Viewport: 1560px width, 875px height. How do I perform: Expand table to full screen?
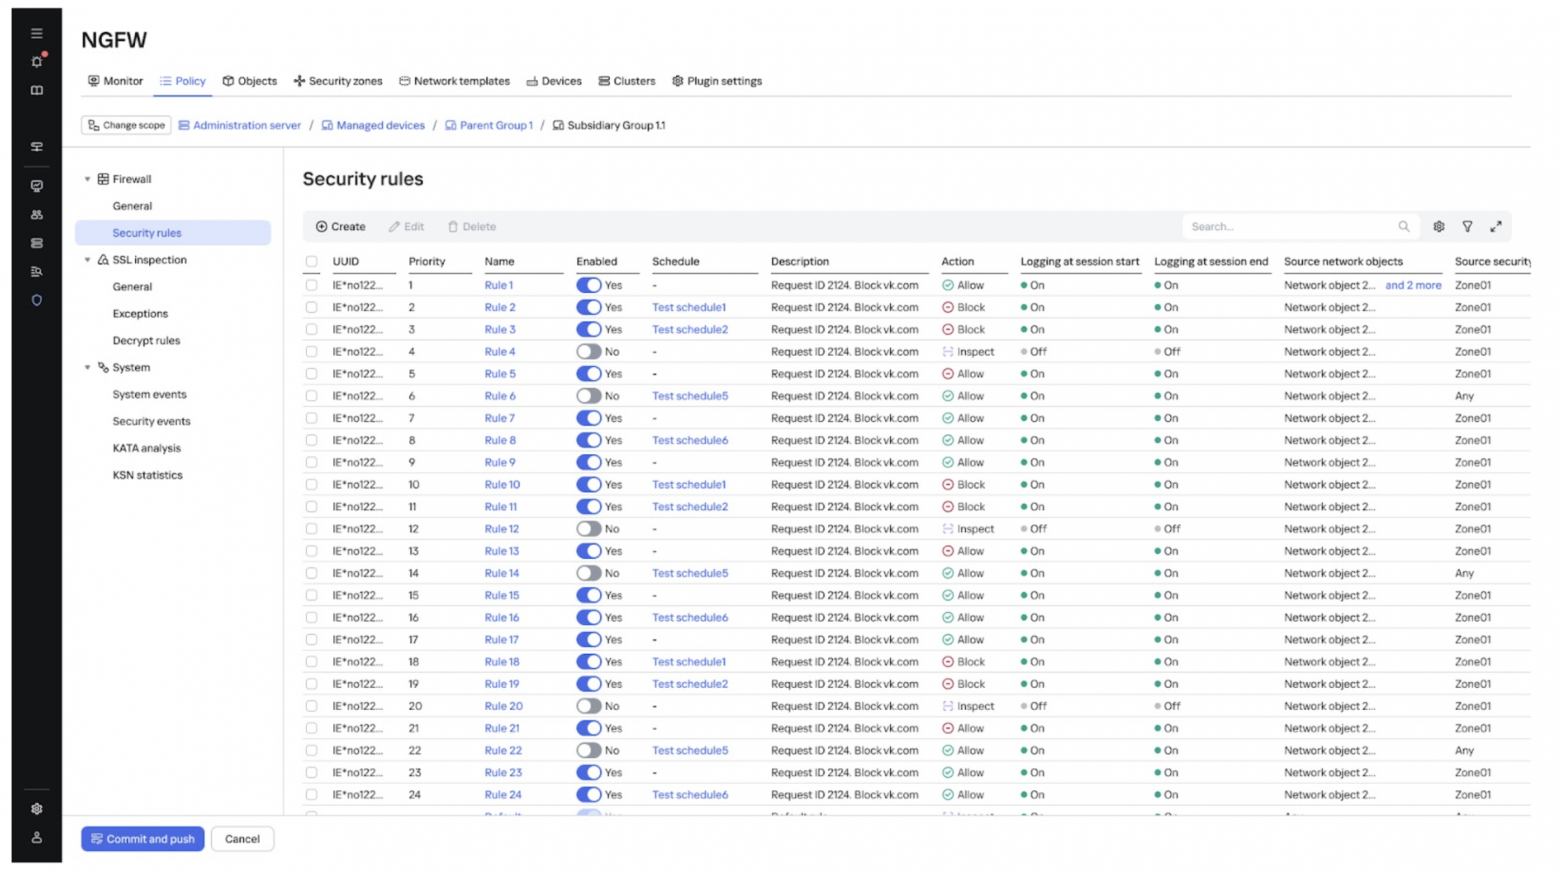1496,227
